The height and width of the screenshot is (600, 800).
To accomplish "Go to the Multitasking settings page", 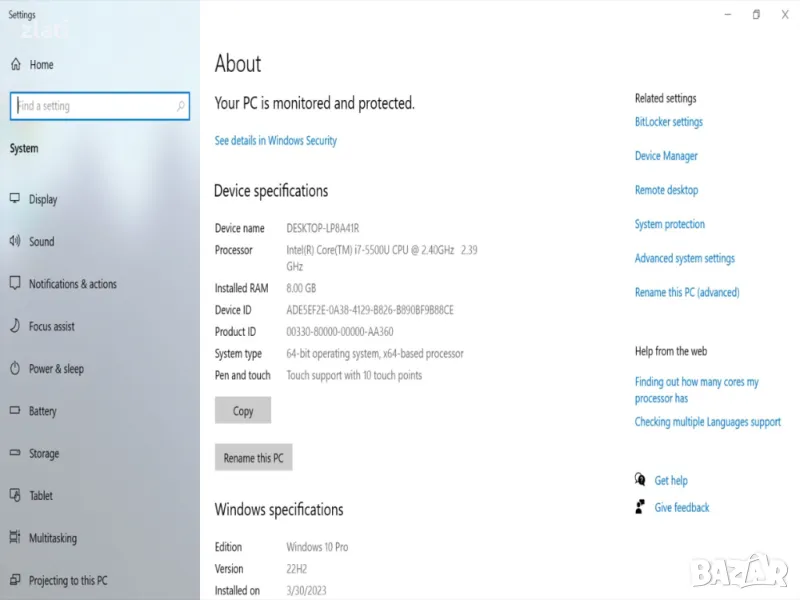I will 52,538.
